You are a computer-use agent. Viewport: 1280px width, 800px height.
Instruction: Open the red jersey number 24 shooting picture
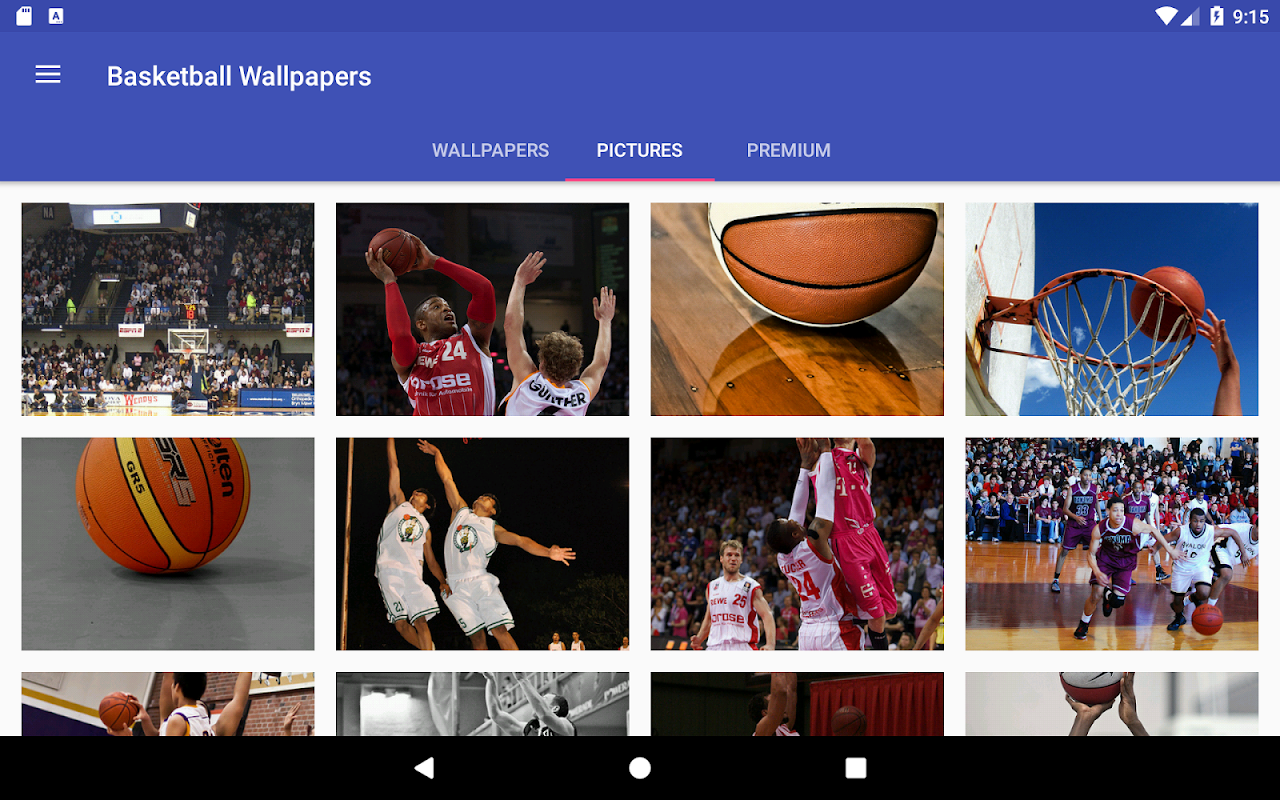483,309
